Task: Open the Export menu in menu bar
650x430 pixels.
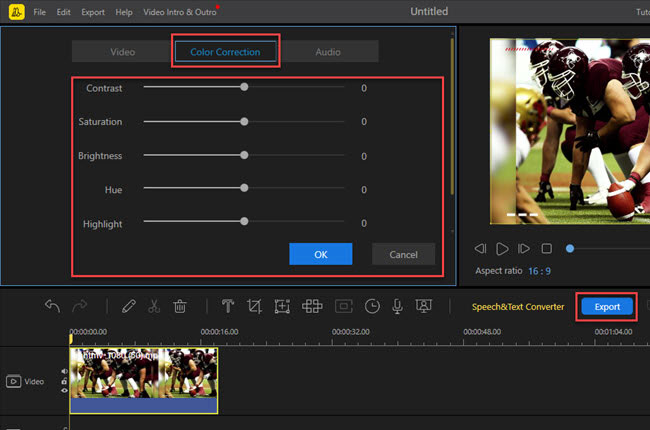Action: click(93, 12)
